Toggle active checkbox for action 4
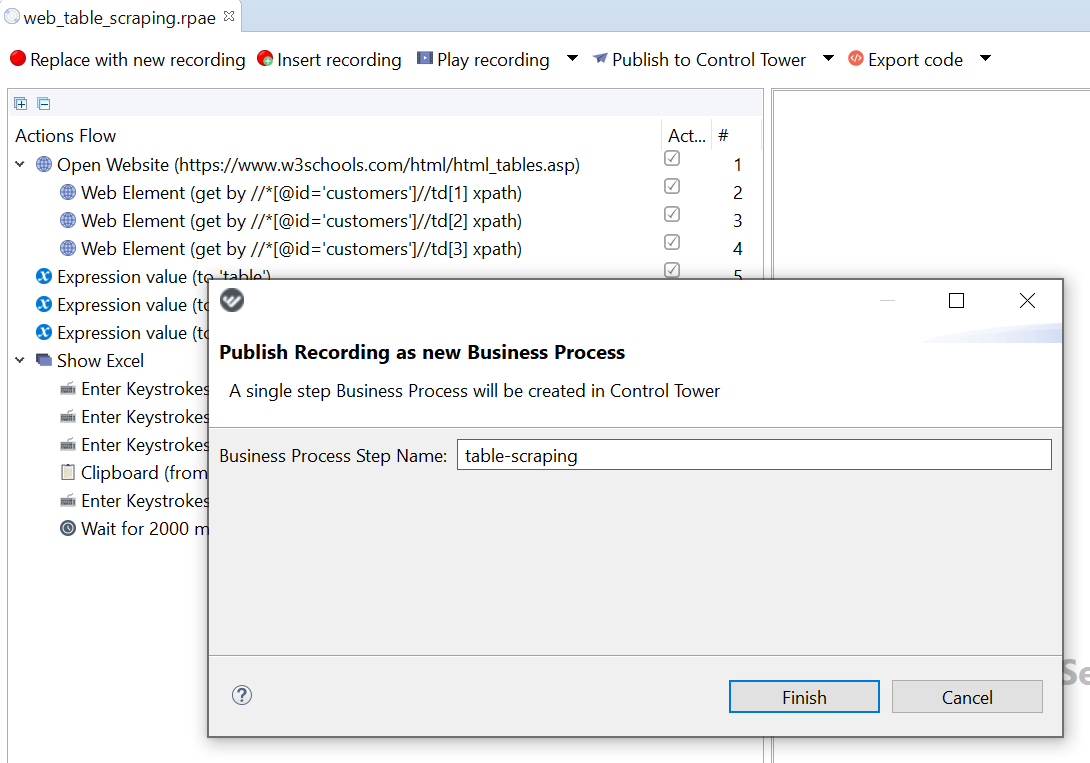This screenshot has width=1090, height=763. [x=672, y=242]
